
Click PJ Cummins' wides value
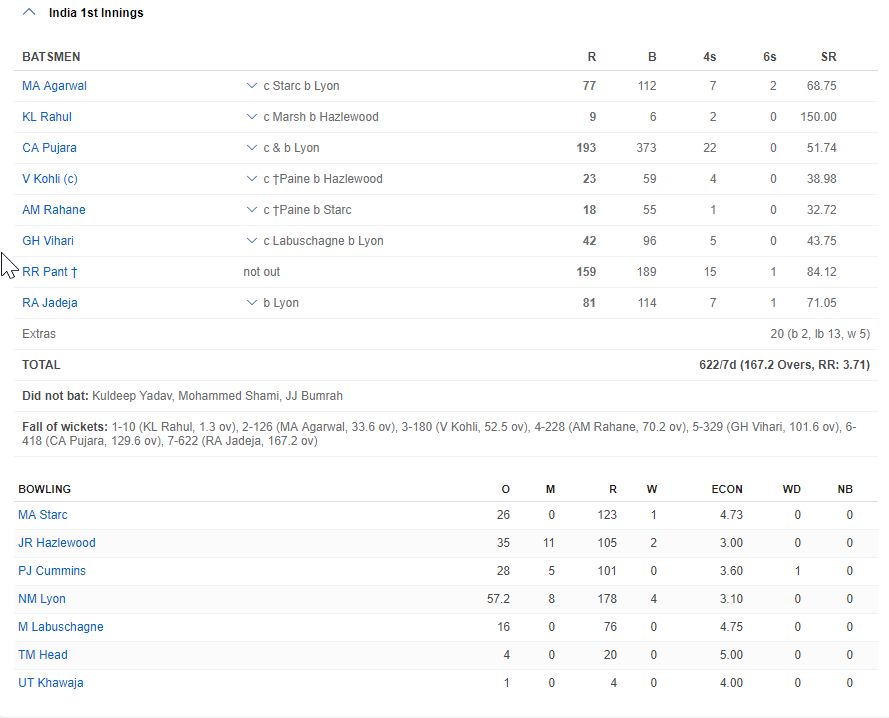(x=797, y=571)
